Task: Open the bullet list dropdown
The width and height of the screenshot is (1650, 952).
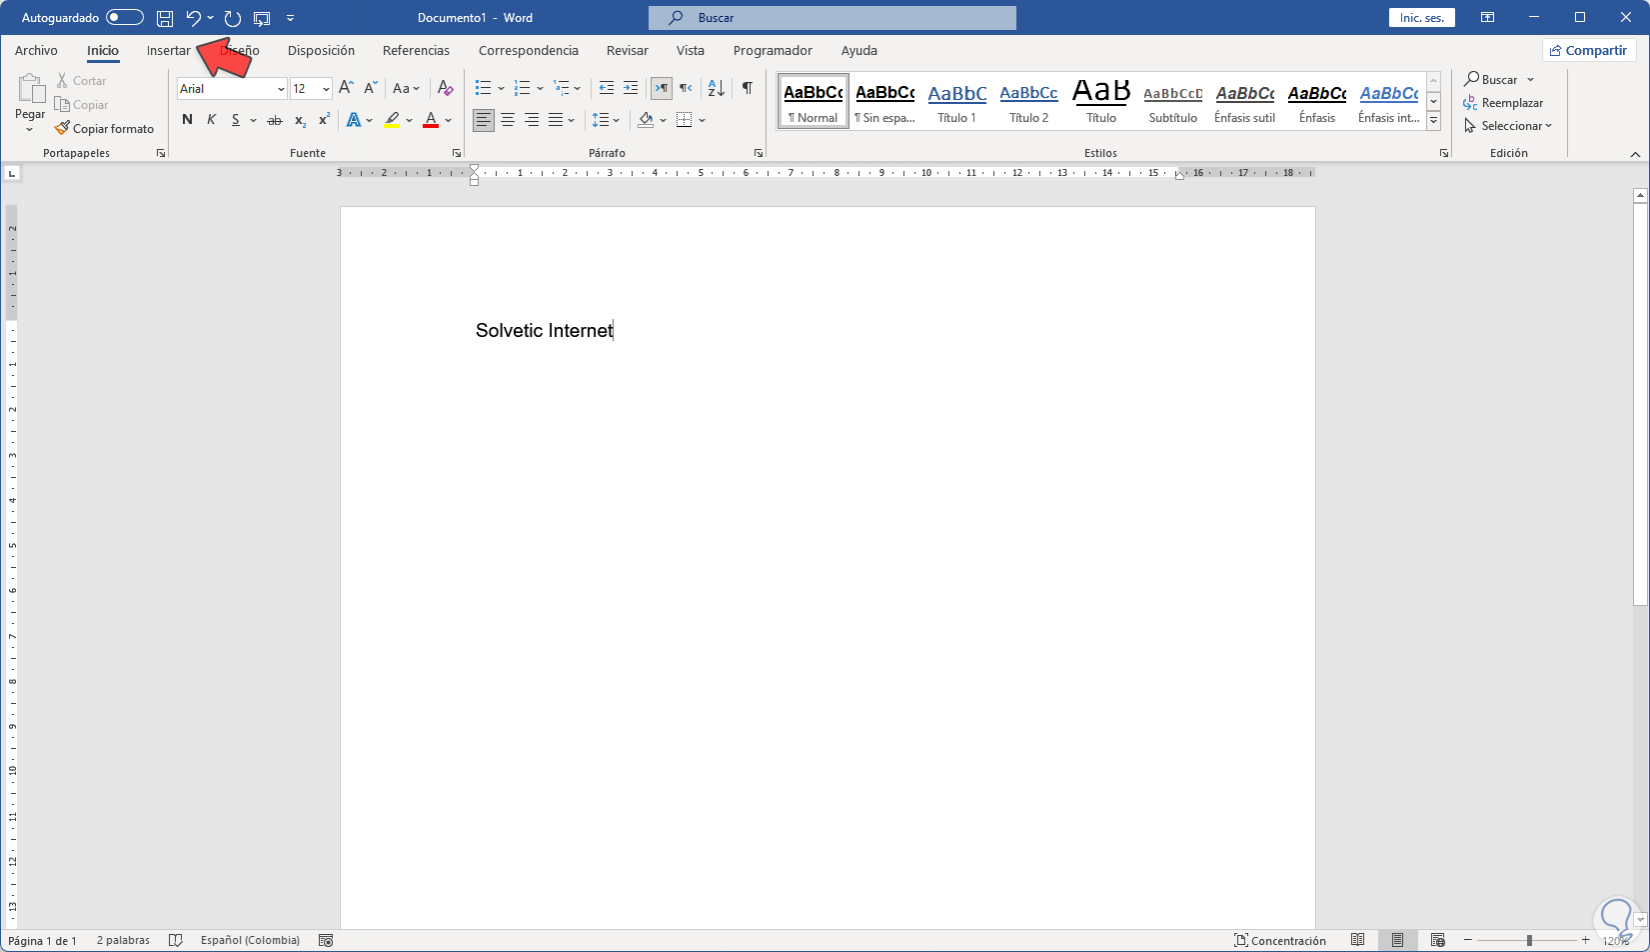Action: coord(500,88)
